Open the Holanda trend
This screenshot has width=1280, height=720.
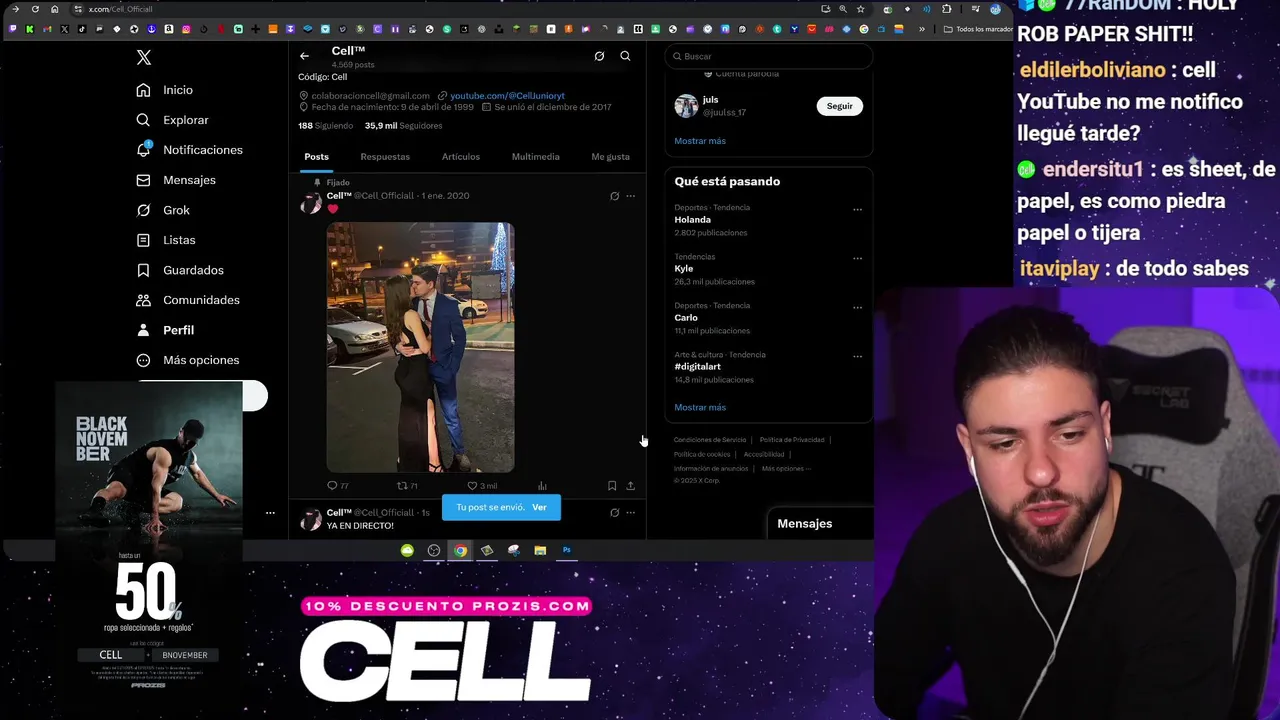[692, 220]
